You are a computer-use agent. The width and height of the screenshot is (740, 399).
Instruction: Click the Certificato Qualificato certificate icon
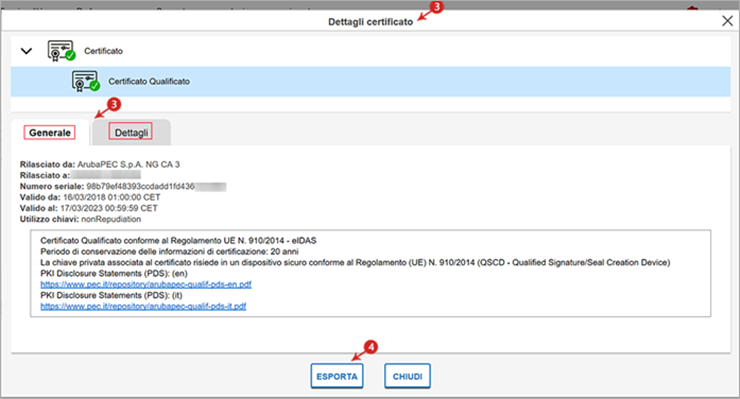point(85,81)
